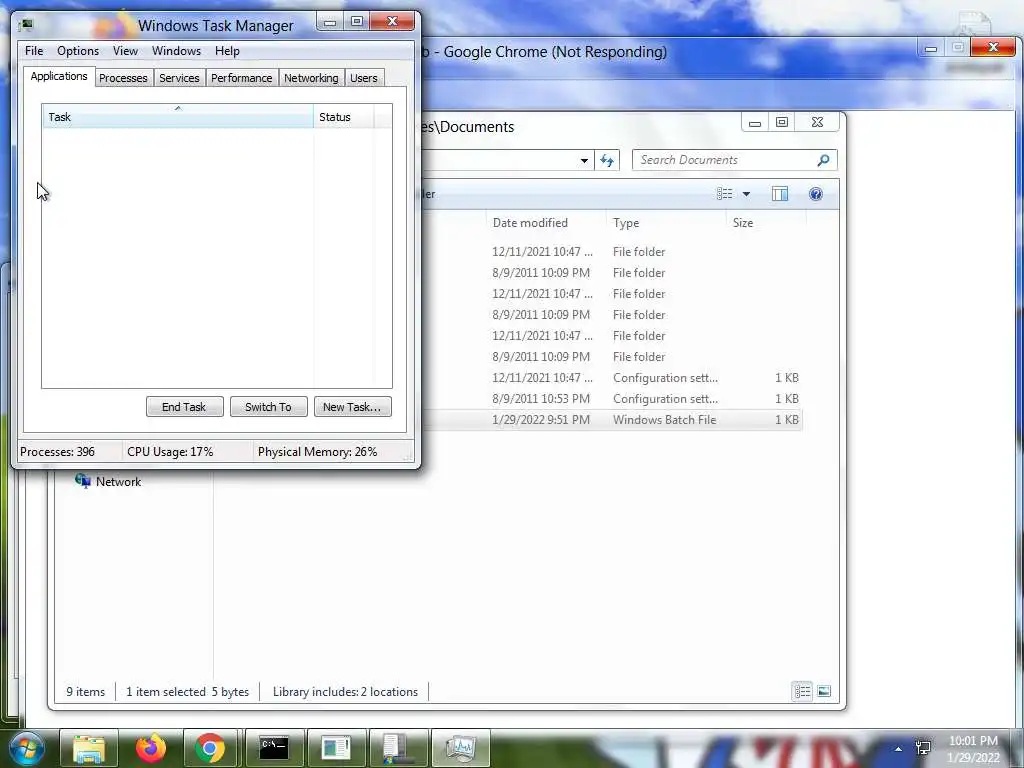Open Windows Explorer from the taskbar
Image resolution: width=1024 pixels, height=768 pixels.
[x=89, y=748]
